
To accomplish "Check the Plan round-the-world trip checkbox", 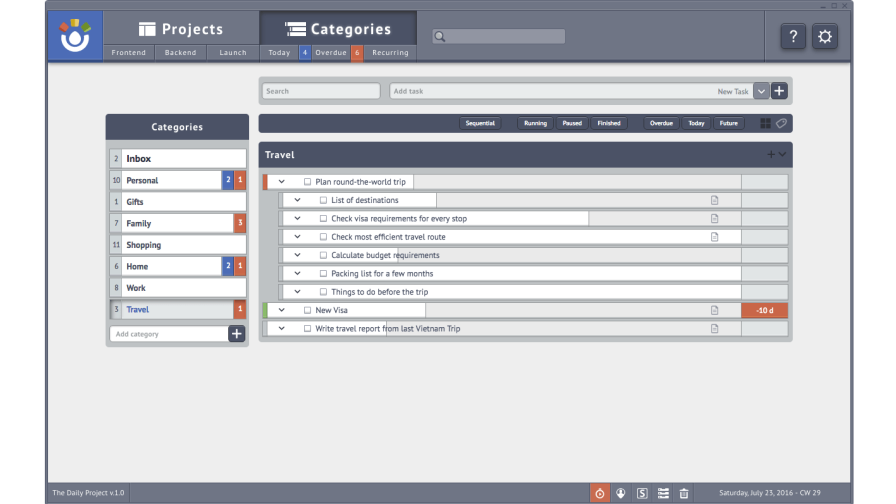I will [x=307, y=182].
